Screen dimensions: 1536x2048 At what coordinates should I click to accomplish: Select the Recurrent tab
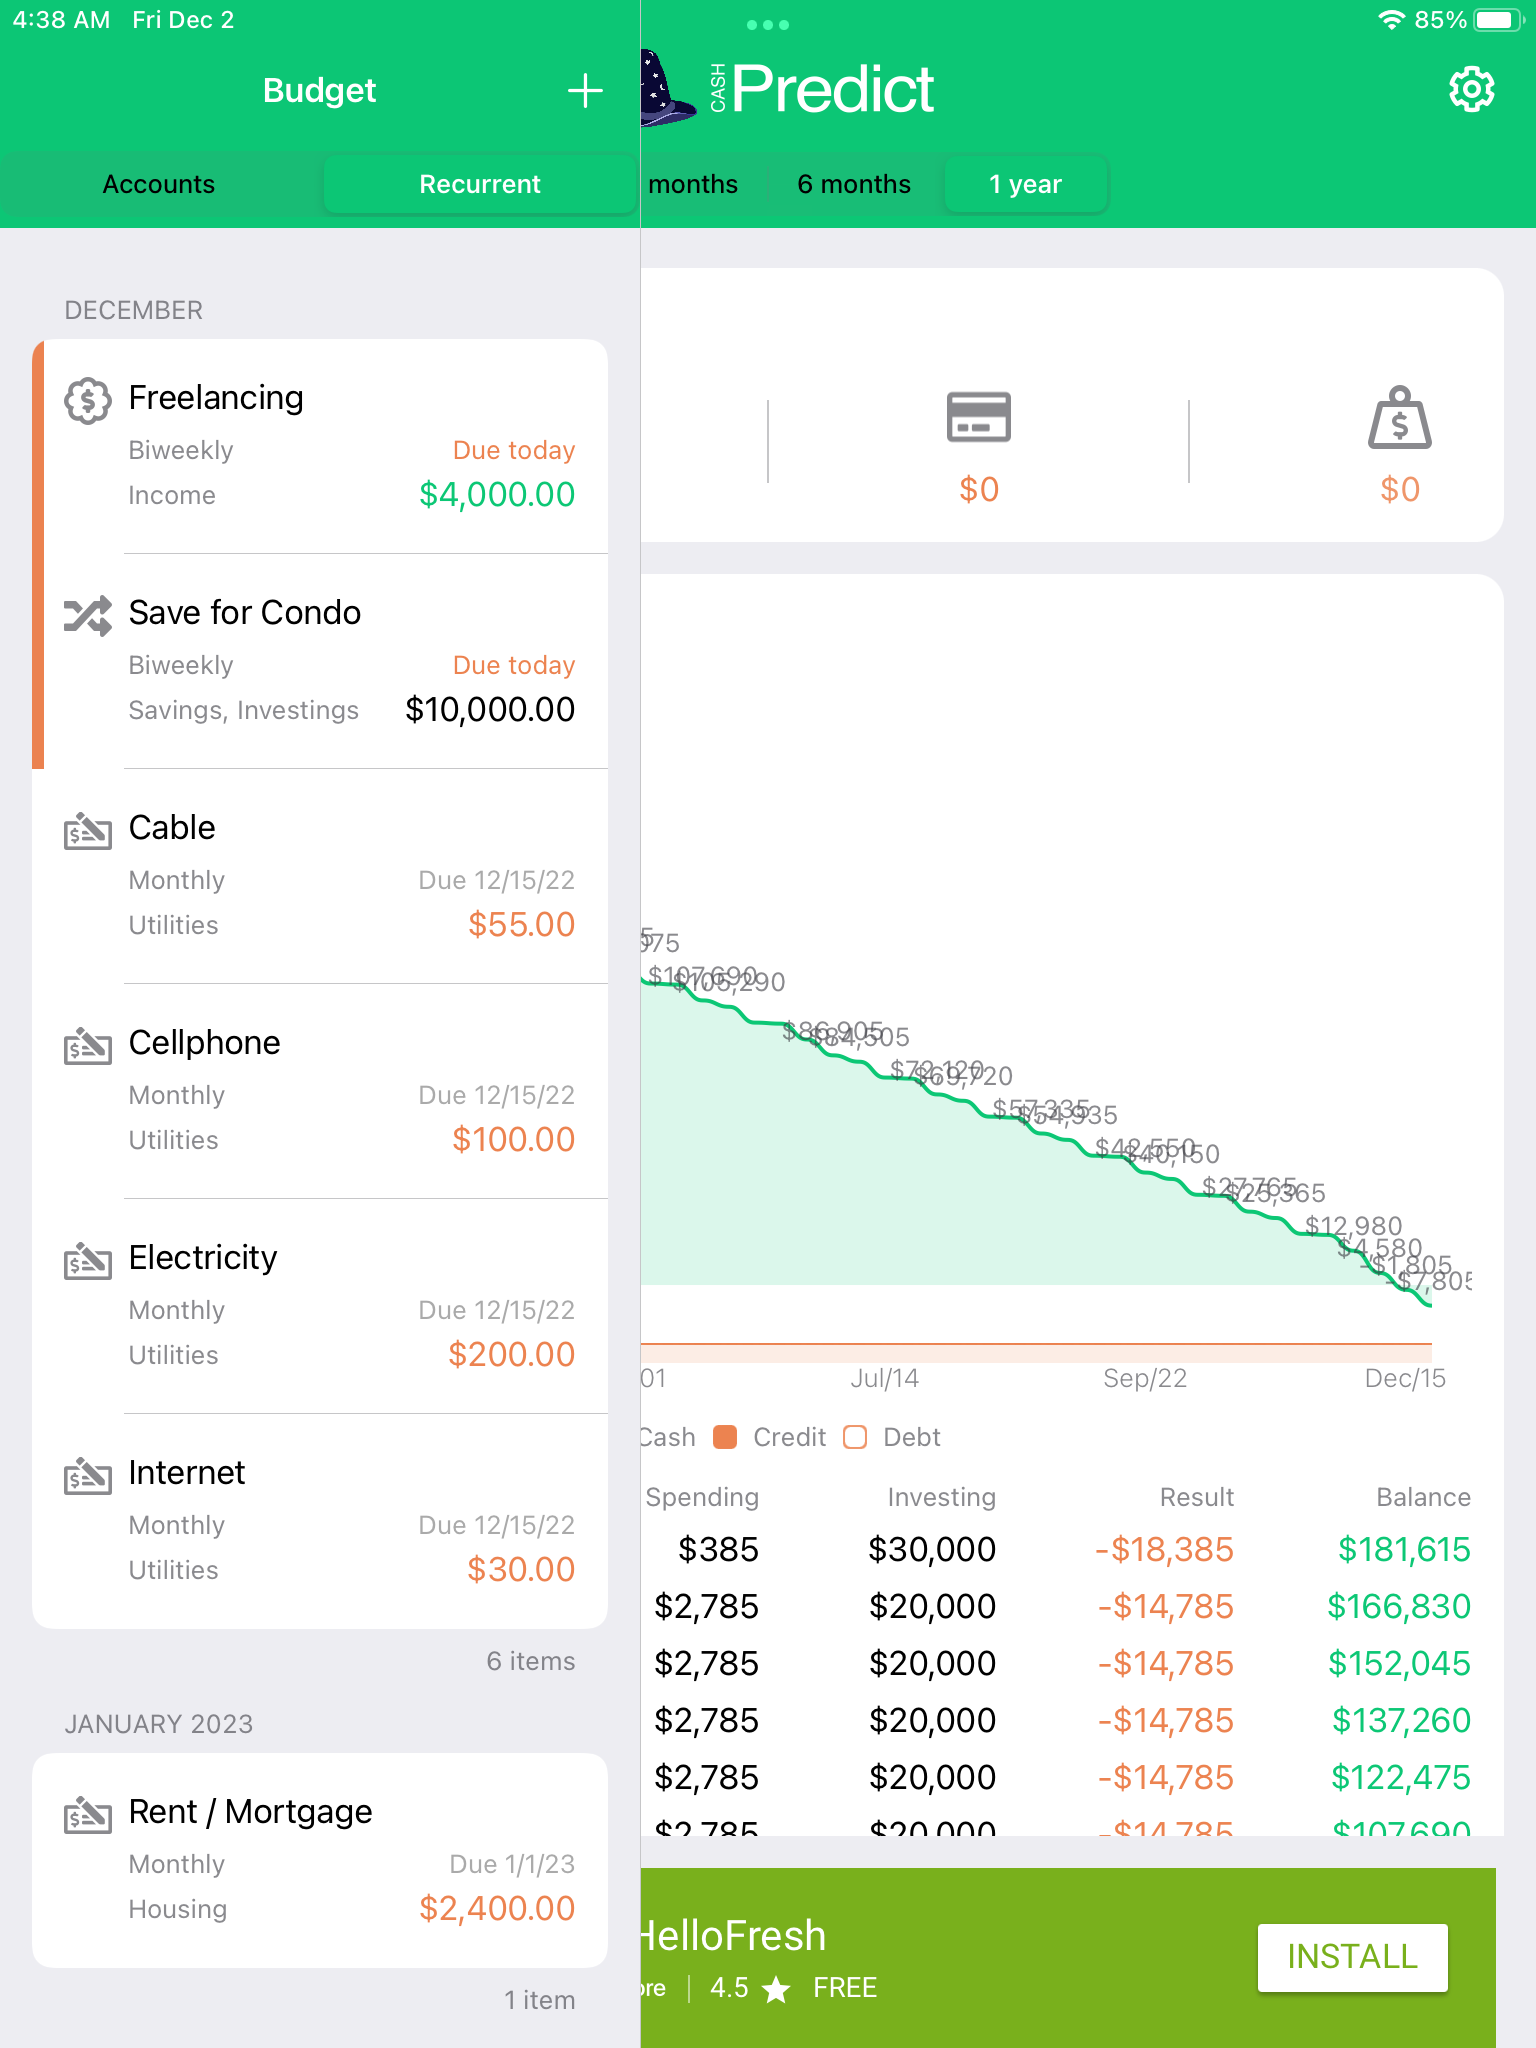[480, 184]
